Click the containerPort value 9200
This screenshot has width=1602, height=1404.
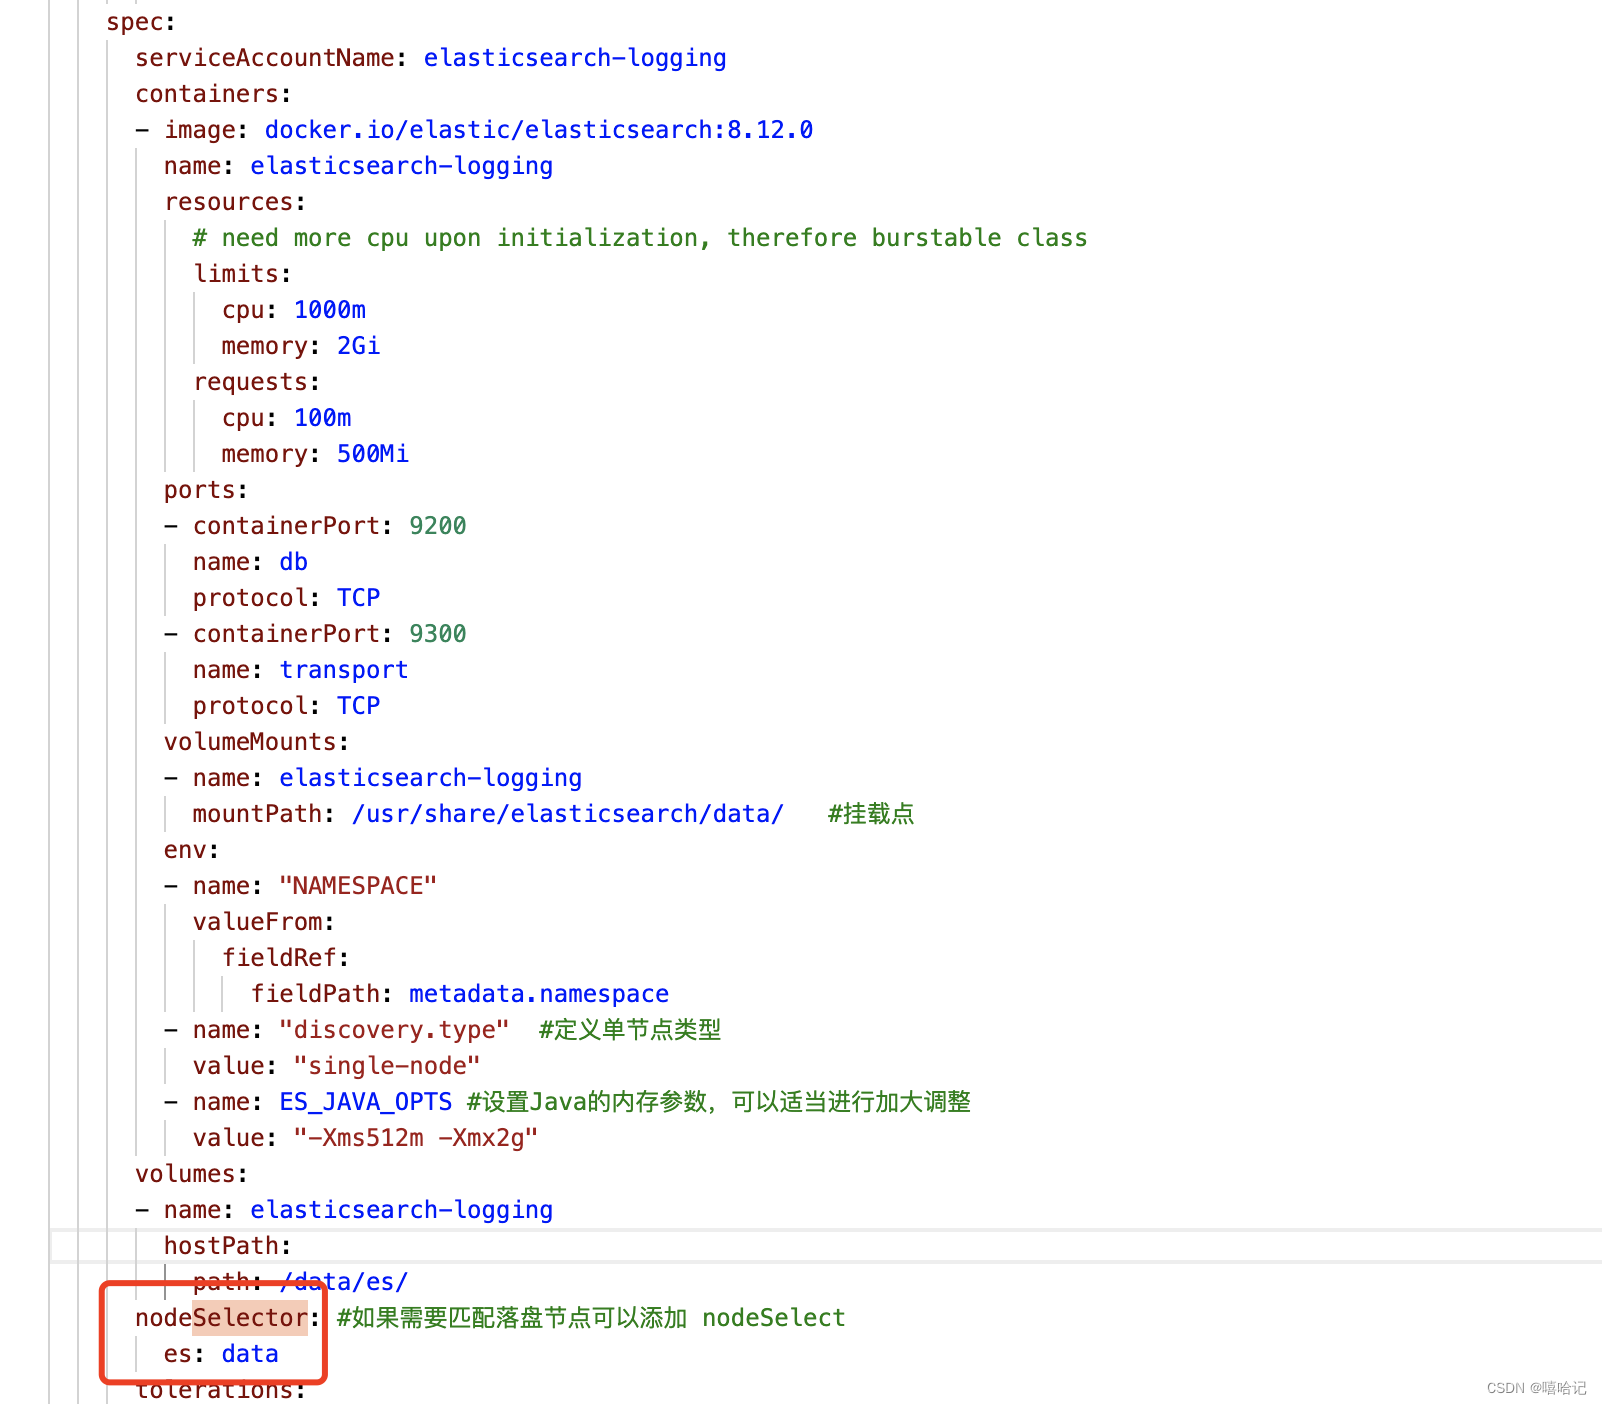pyautogui.click(x=438, y=526)
